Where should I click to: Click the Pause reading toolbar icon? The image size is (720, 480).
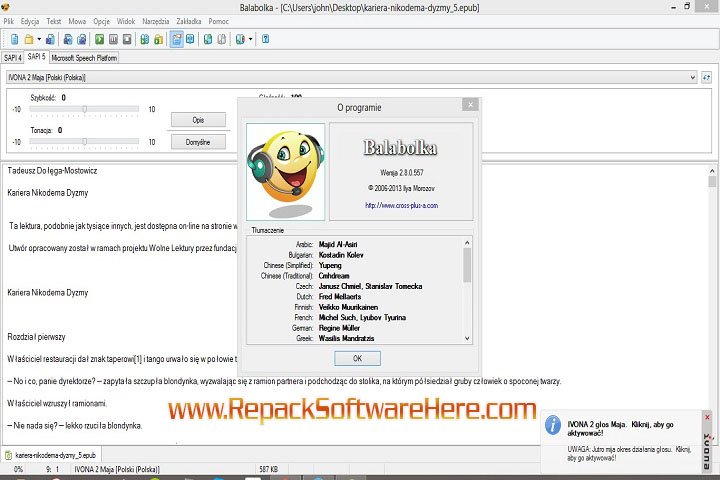click(113, 40)
